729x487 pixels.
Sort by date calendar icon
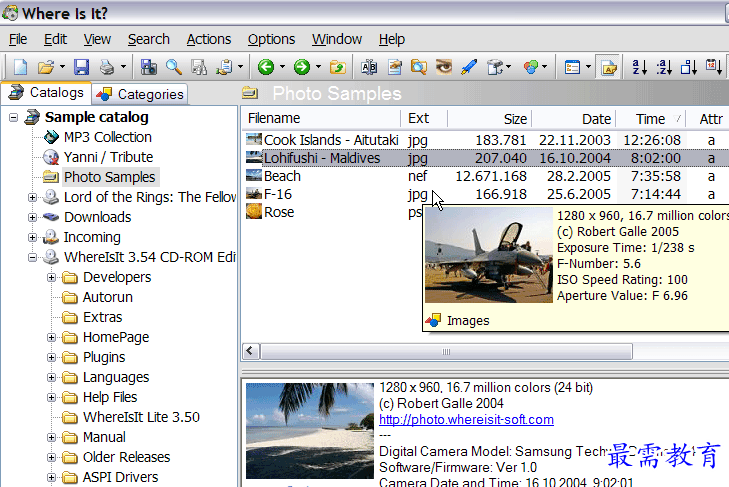(x=714, y=67)
